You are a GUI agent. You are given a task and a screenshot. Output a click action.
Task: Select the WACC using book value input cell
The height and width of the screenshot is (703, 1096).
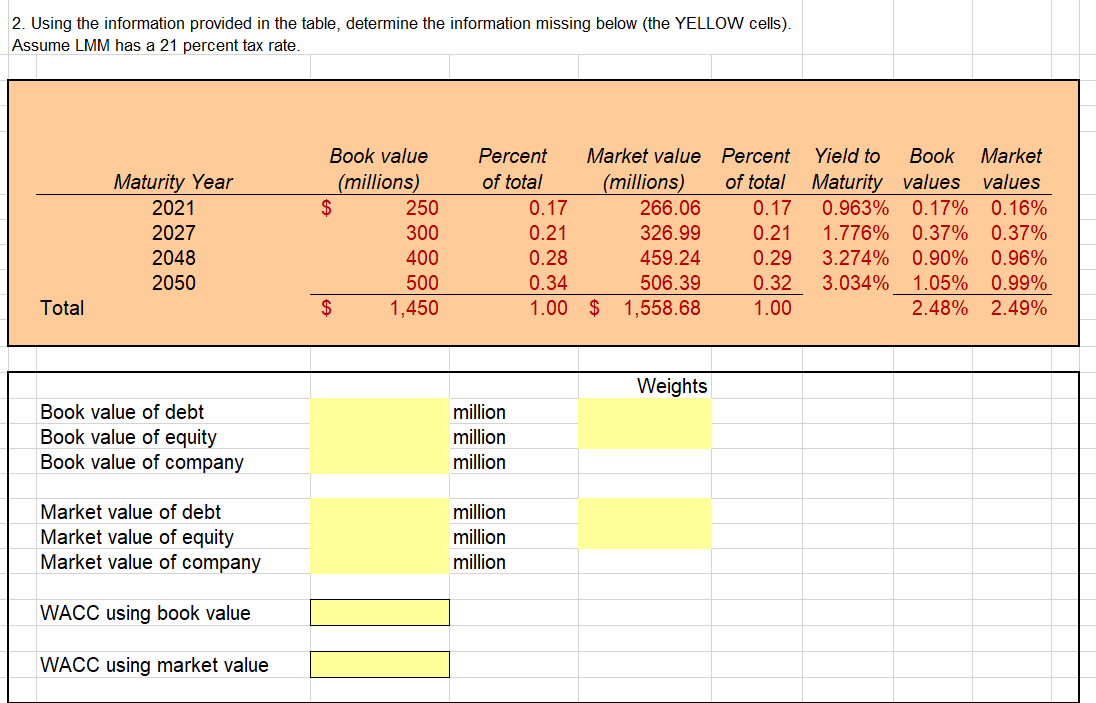(x=379, y=612)
